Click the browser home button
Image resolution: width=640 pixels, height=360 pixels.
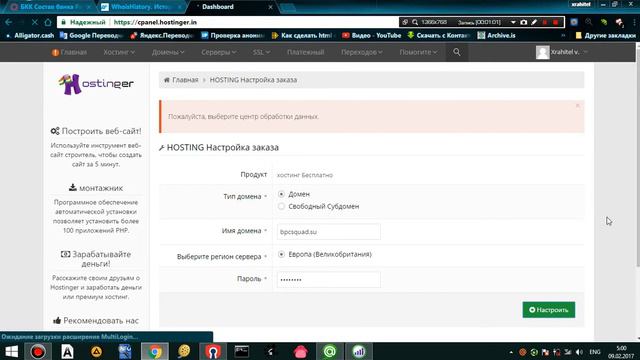[x=48, y=22]
